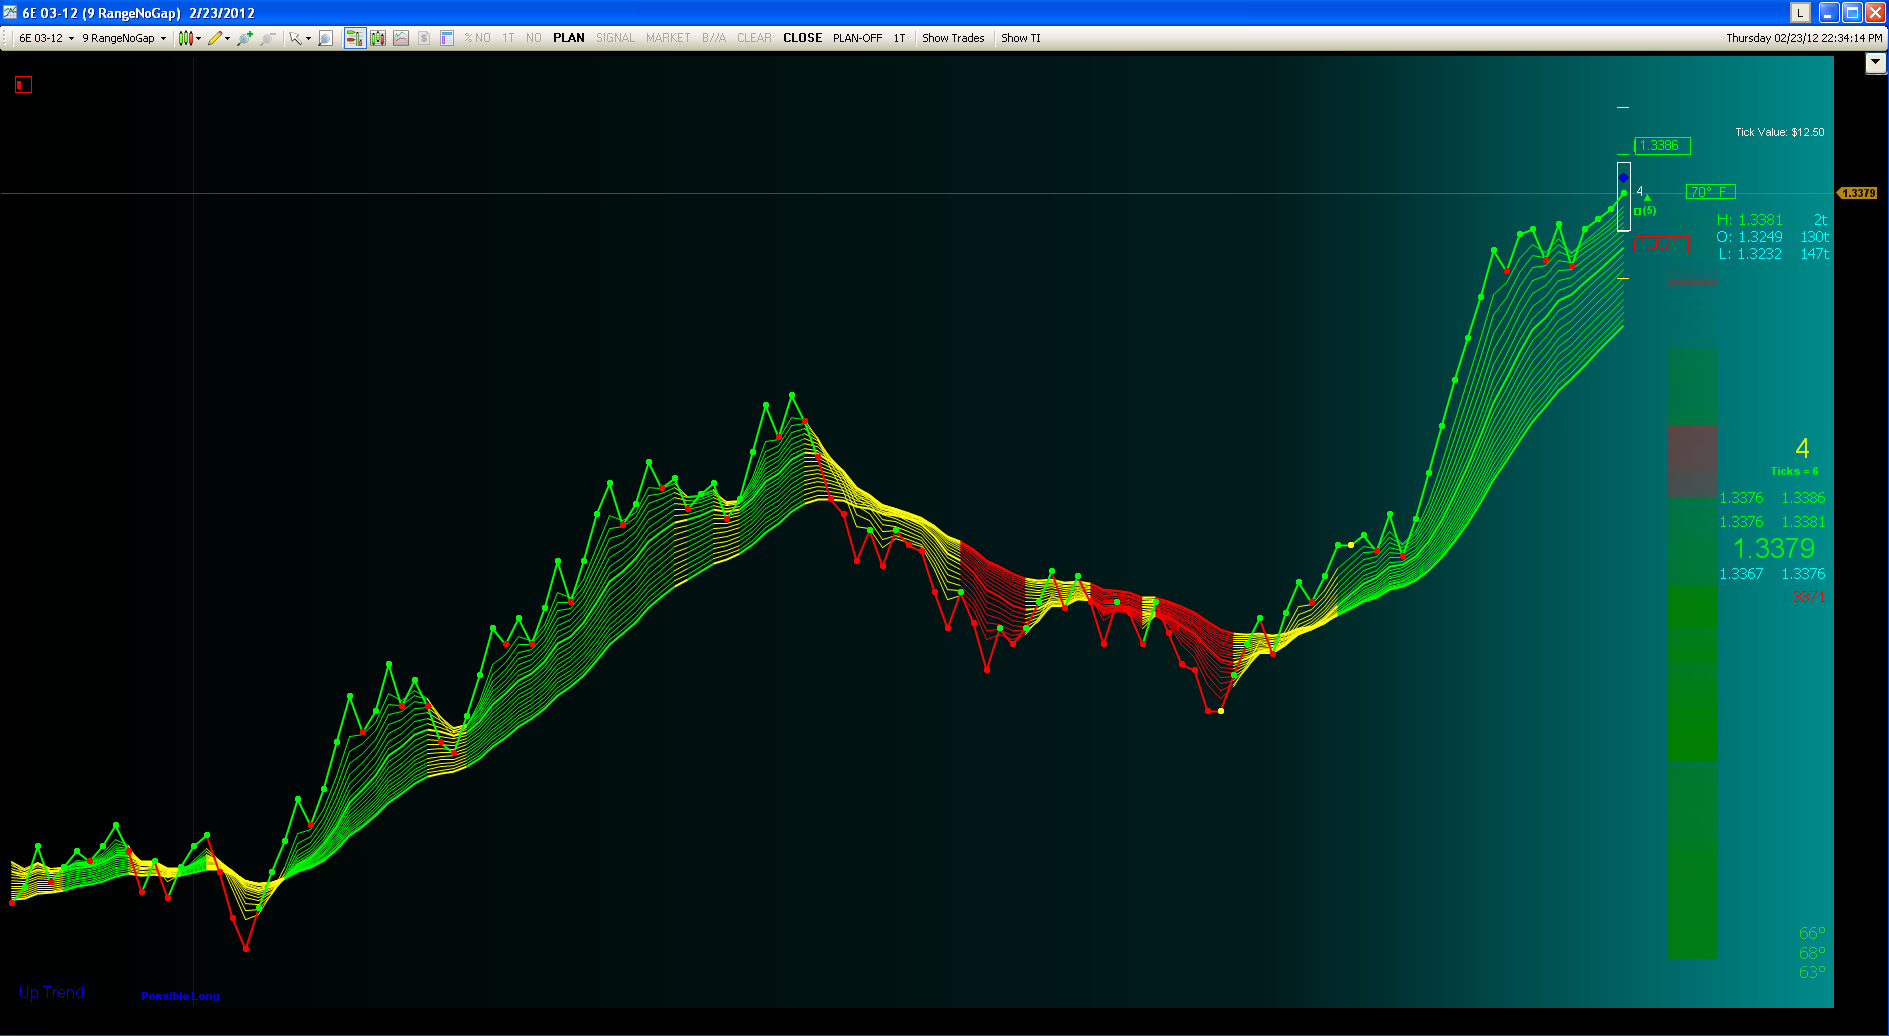Toggle the PLAN-OFF button
The width and height of the screenshot is (1889, 1036).
(857, 38)
